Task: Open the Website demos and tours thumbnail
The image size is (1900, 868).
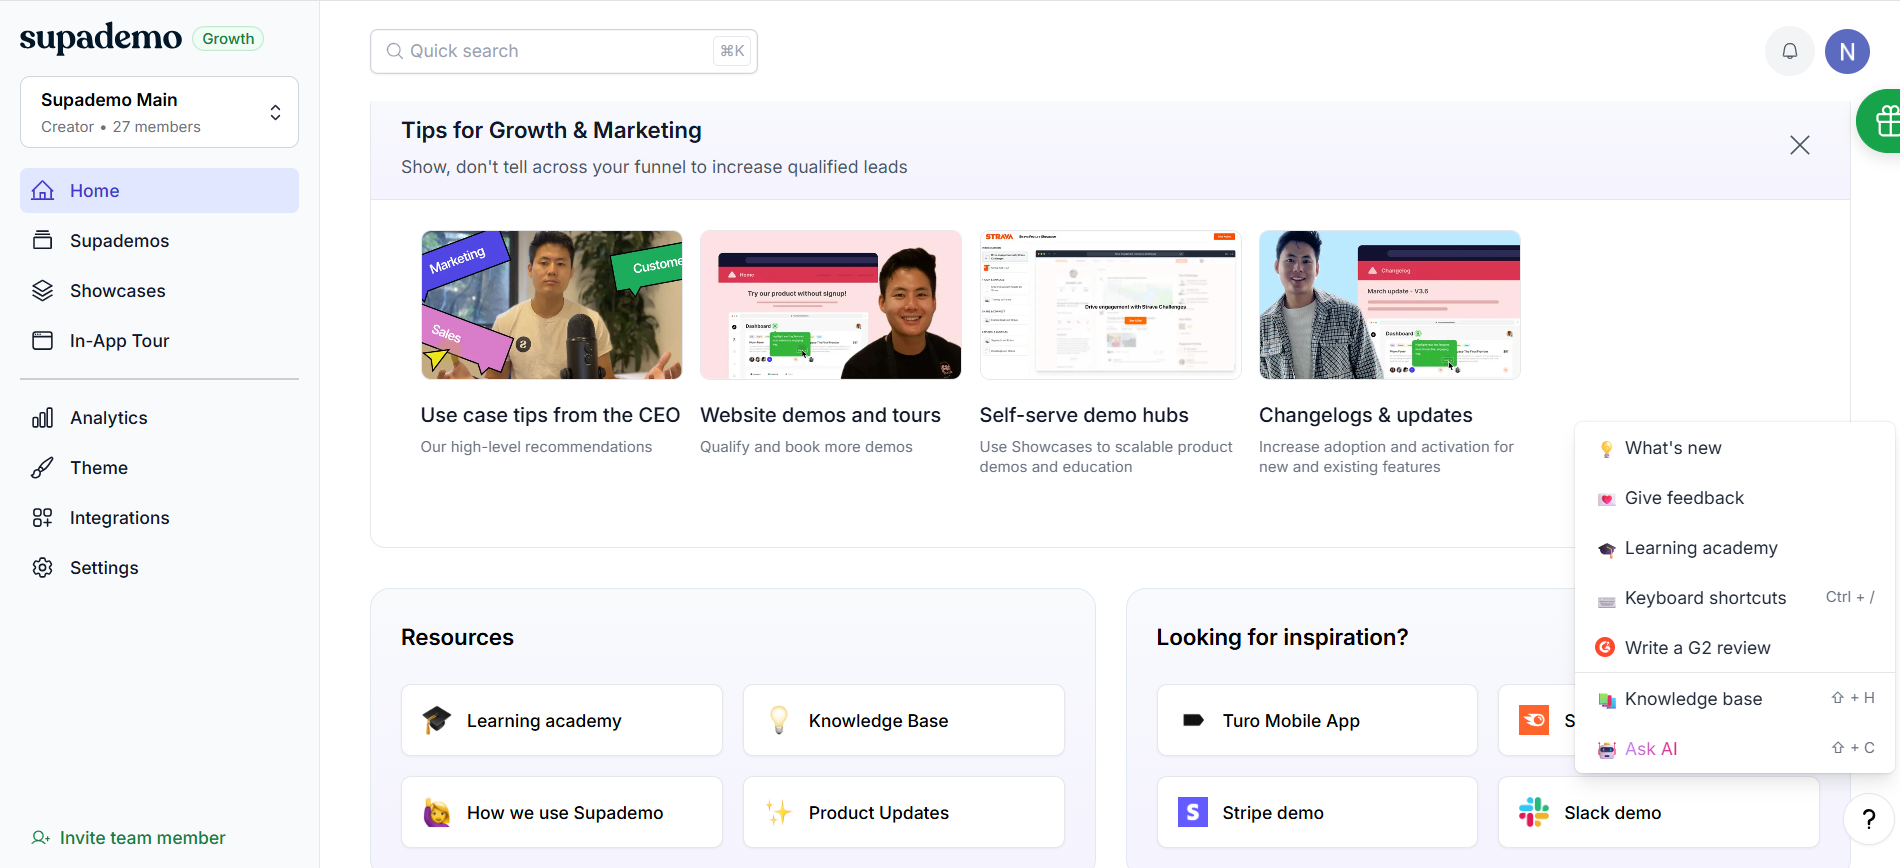Action: [x=830, y=305]
